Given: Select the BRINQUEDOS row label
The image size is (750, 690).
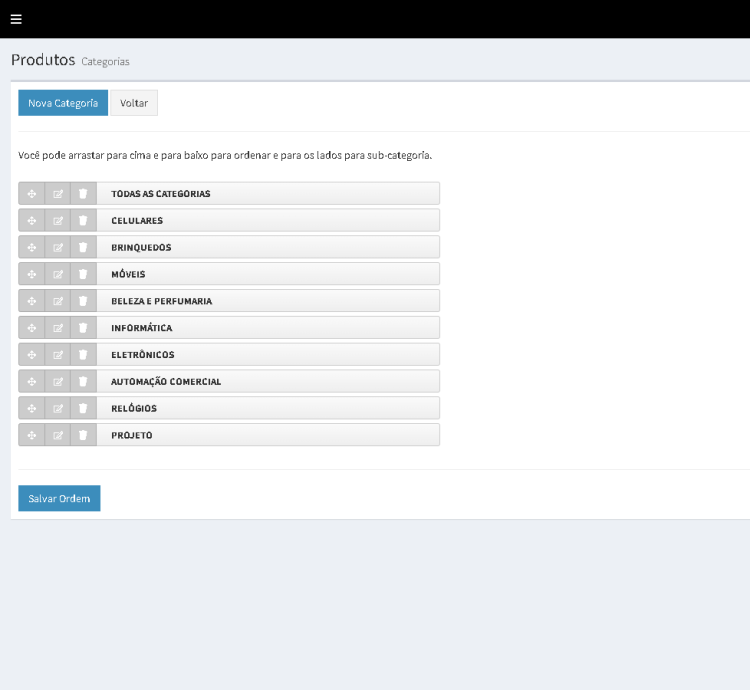Looking at the screenshot, I should tap(141, 247).
